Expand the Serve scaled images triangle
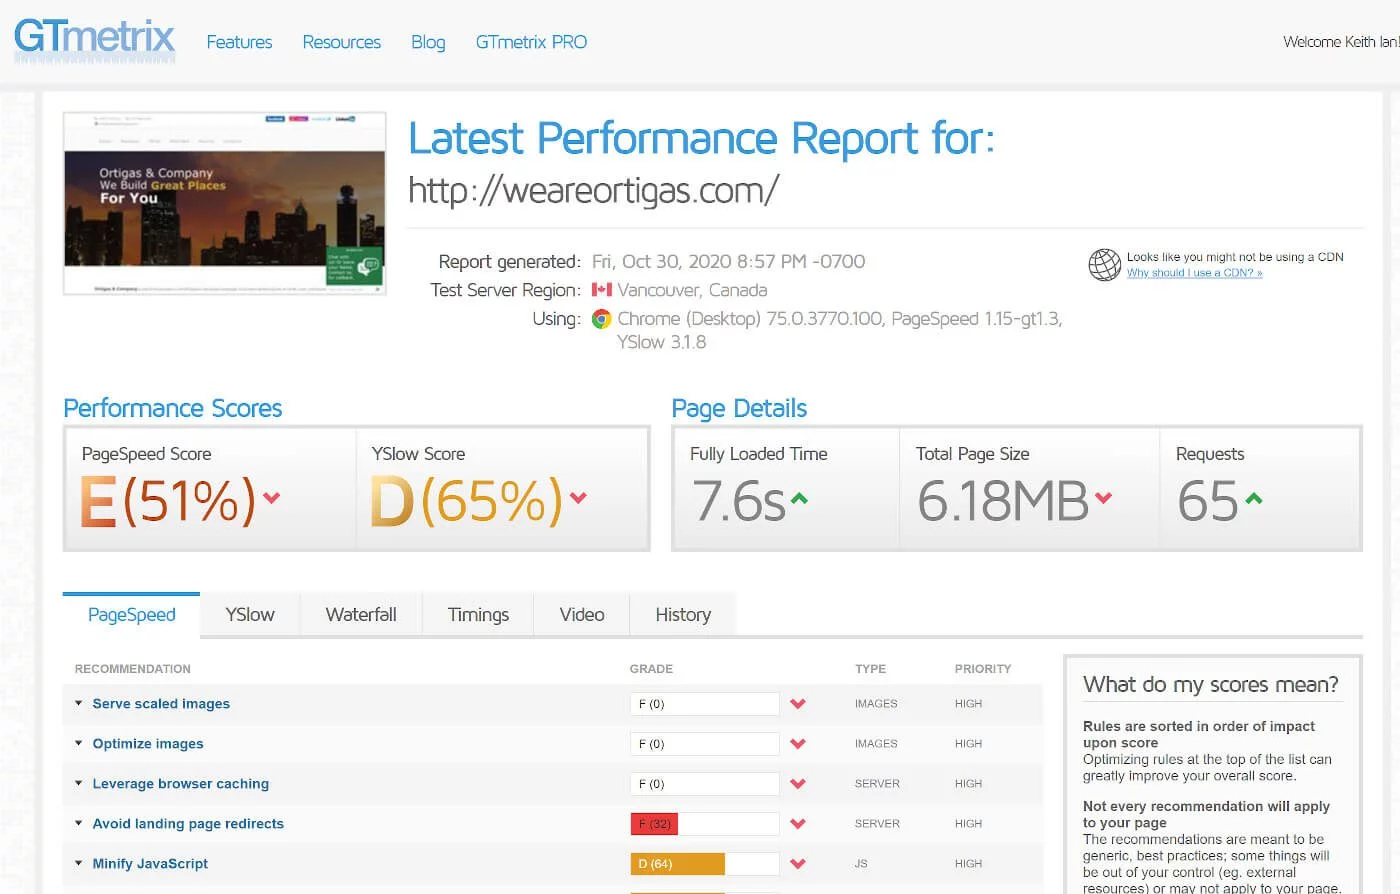 pos(78,703)
